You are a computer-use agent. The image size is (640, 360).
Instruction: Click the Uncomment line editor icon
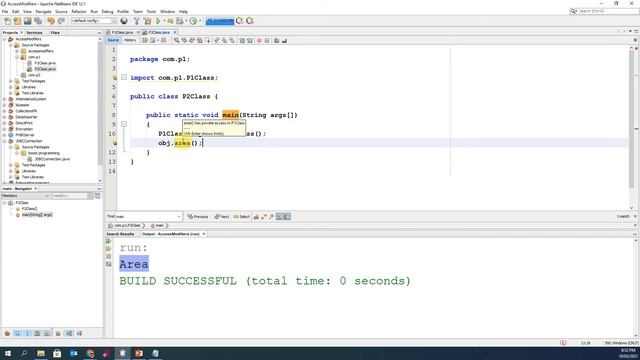pos(284,40)
